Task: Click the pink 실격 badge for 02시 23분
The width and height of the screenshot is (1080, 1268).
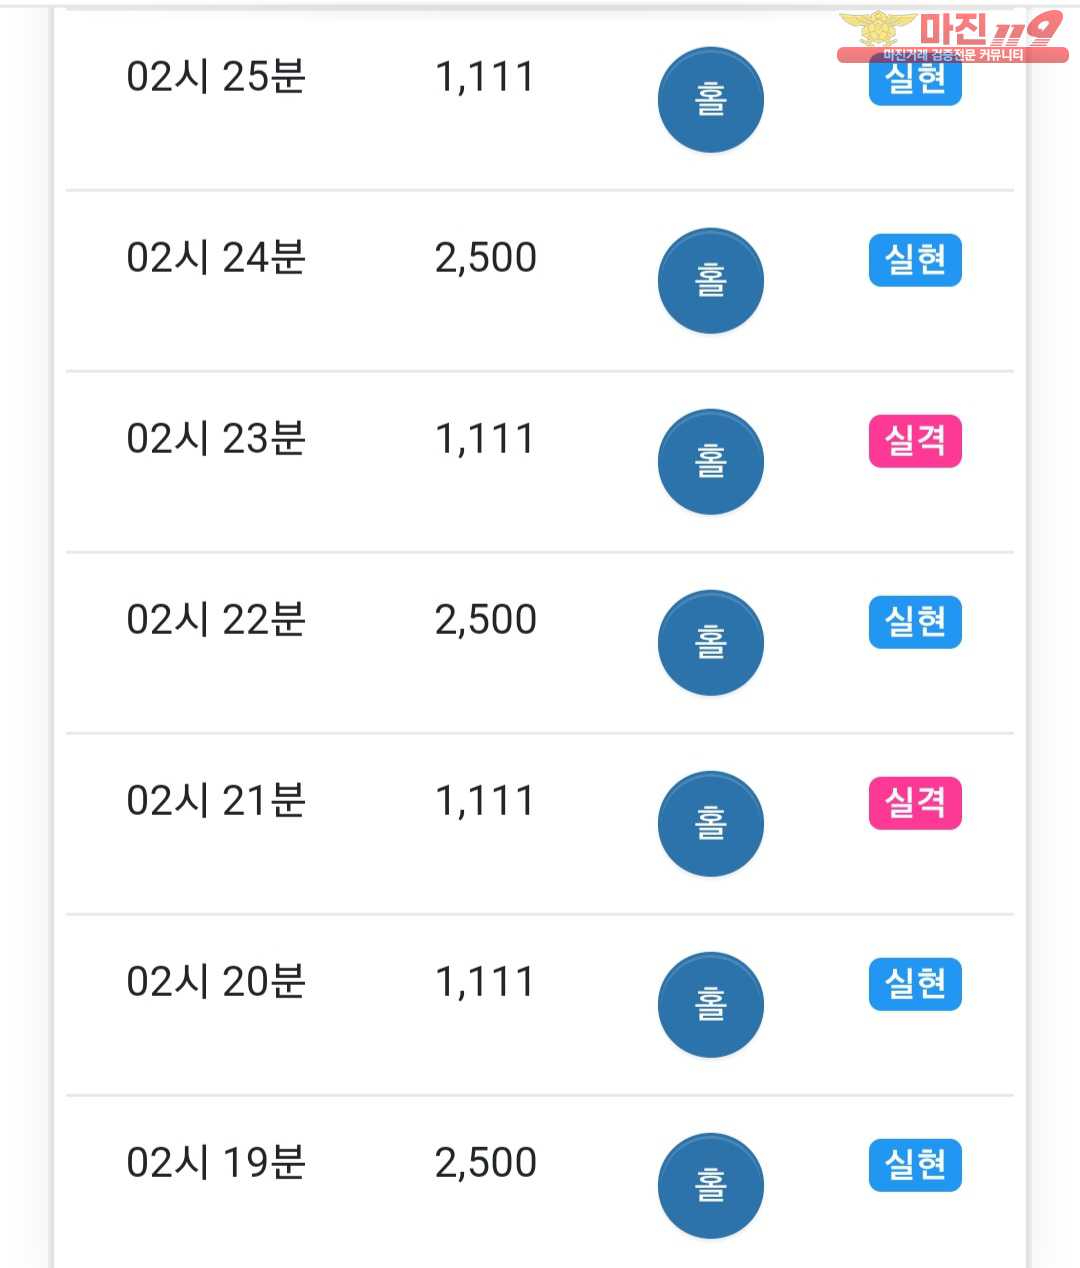Action: [x=915, y=441]
